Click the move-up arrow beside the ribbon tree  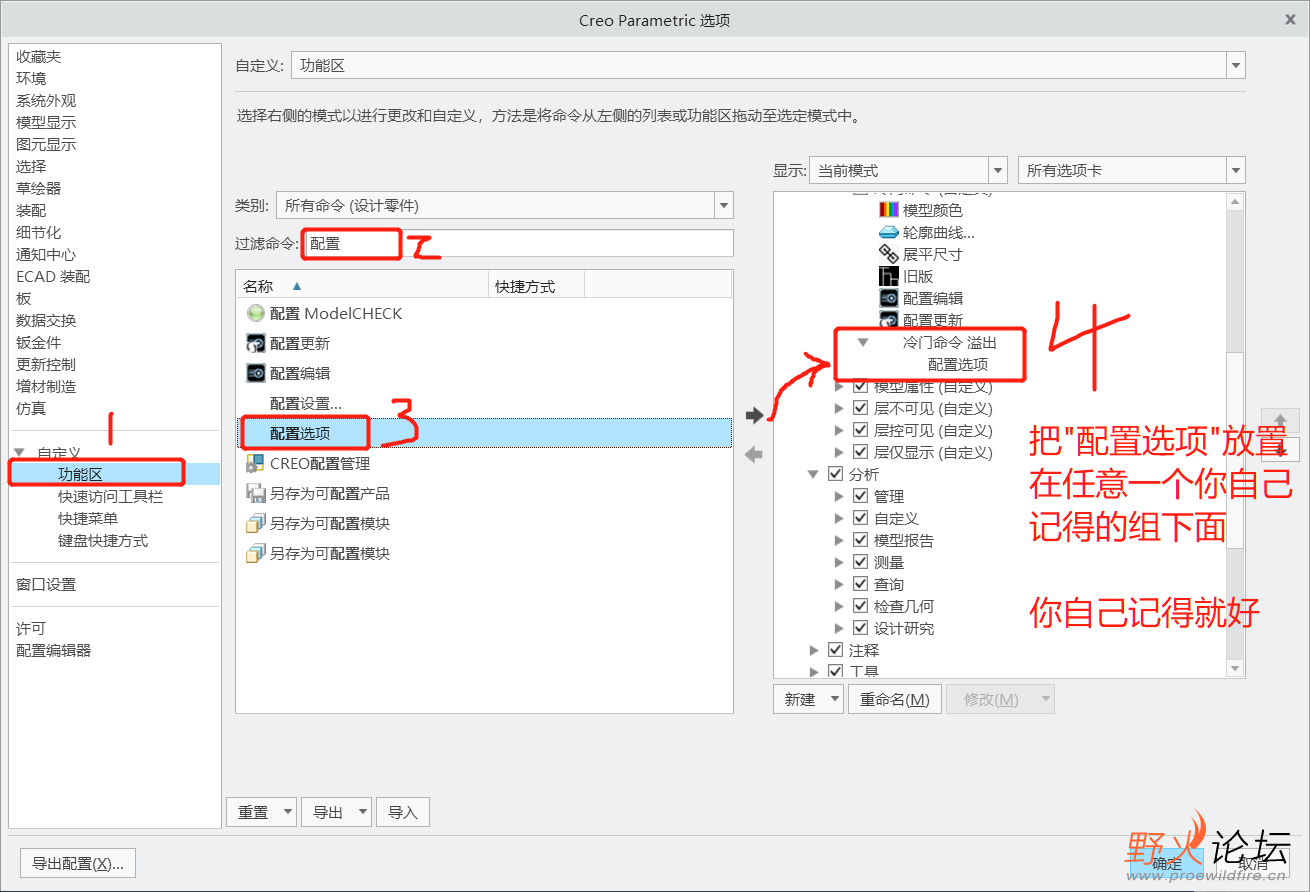1280,420
